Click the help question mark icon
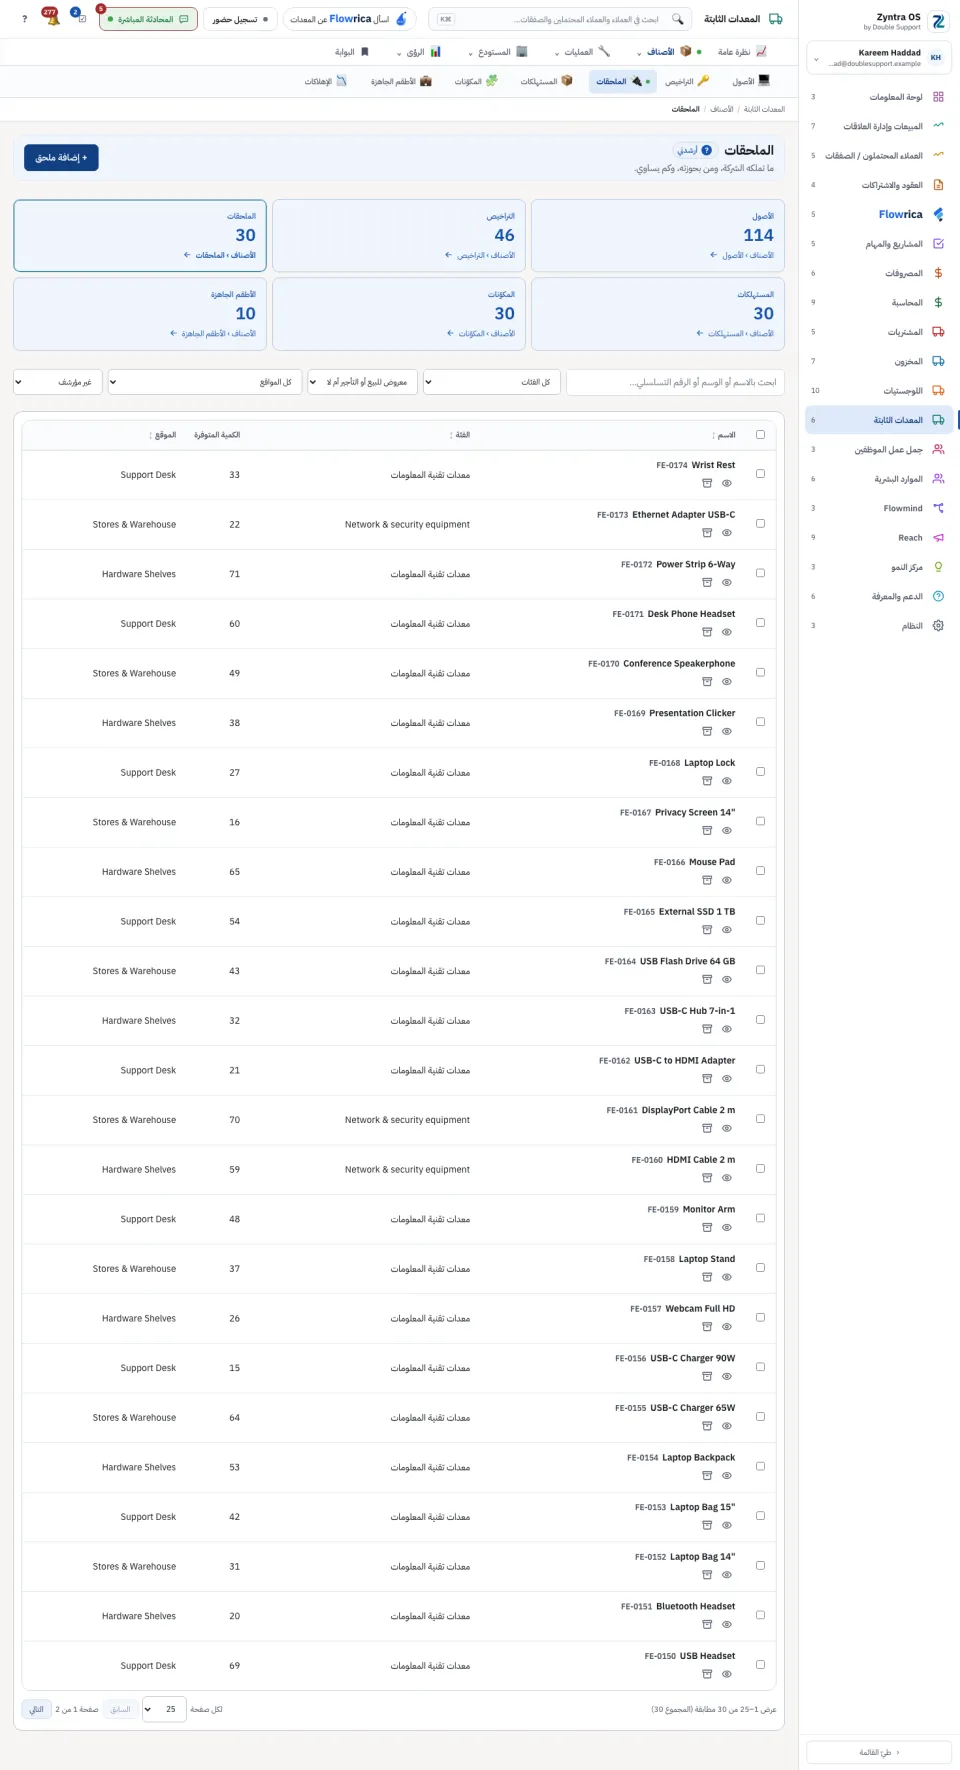Viewport: 960px width, 1770px height. [25, 19]
